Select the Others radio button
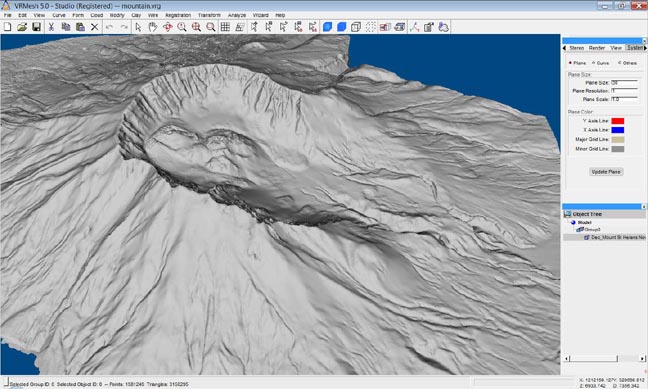This screenshot has width=648, height=389. 619,63
